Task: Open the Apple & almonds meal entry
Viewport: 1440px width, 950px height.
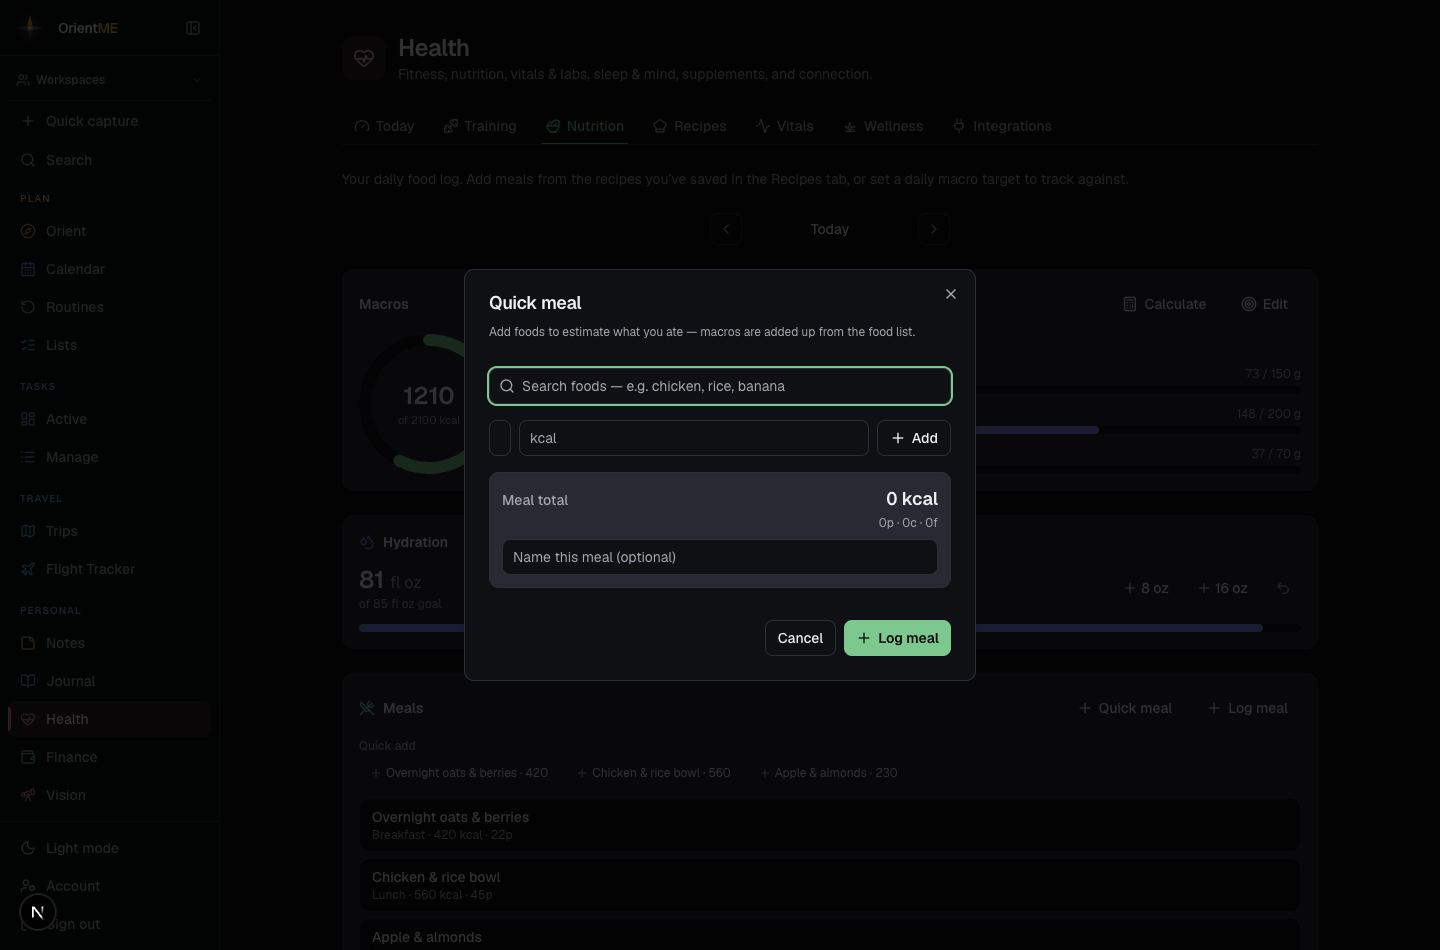Action: coord(830,935)
